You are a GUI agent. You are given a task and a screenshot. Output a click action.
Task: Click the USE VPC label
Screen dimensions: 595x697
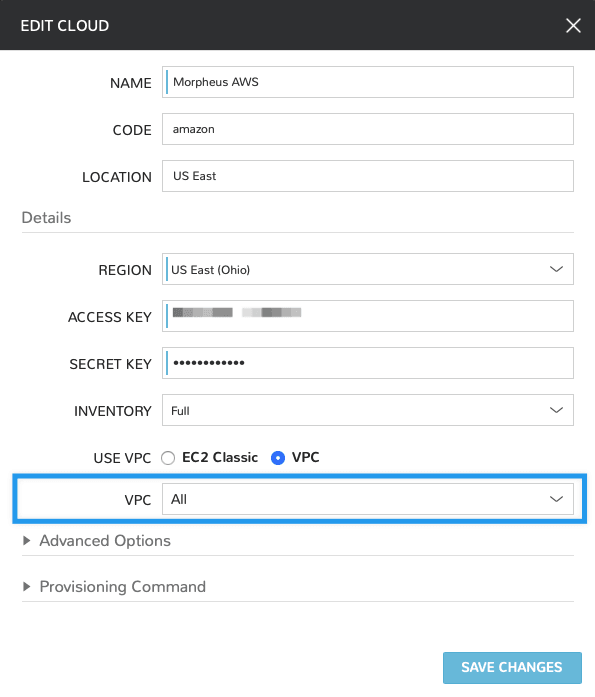coord(122,458)
